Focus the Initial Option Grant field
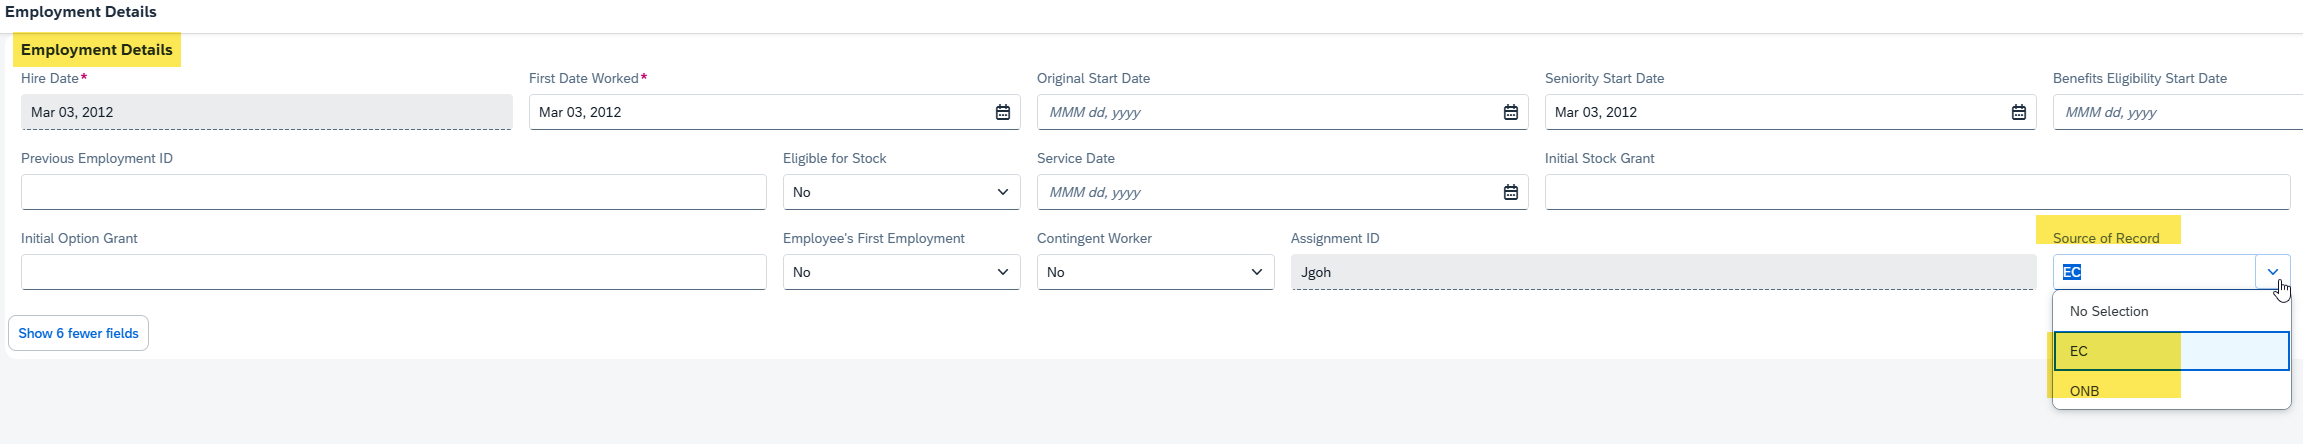Image resolution: width=2303 pixels, height=444 pixels. 393,272
